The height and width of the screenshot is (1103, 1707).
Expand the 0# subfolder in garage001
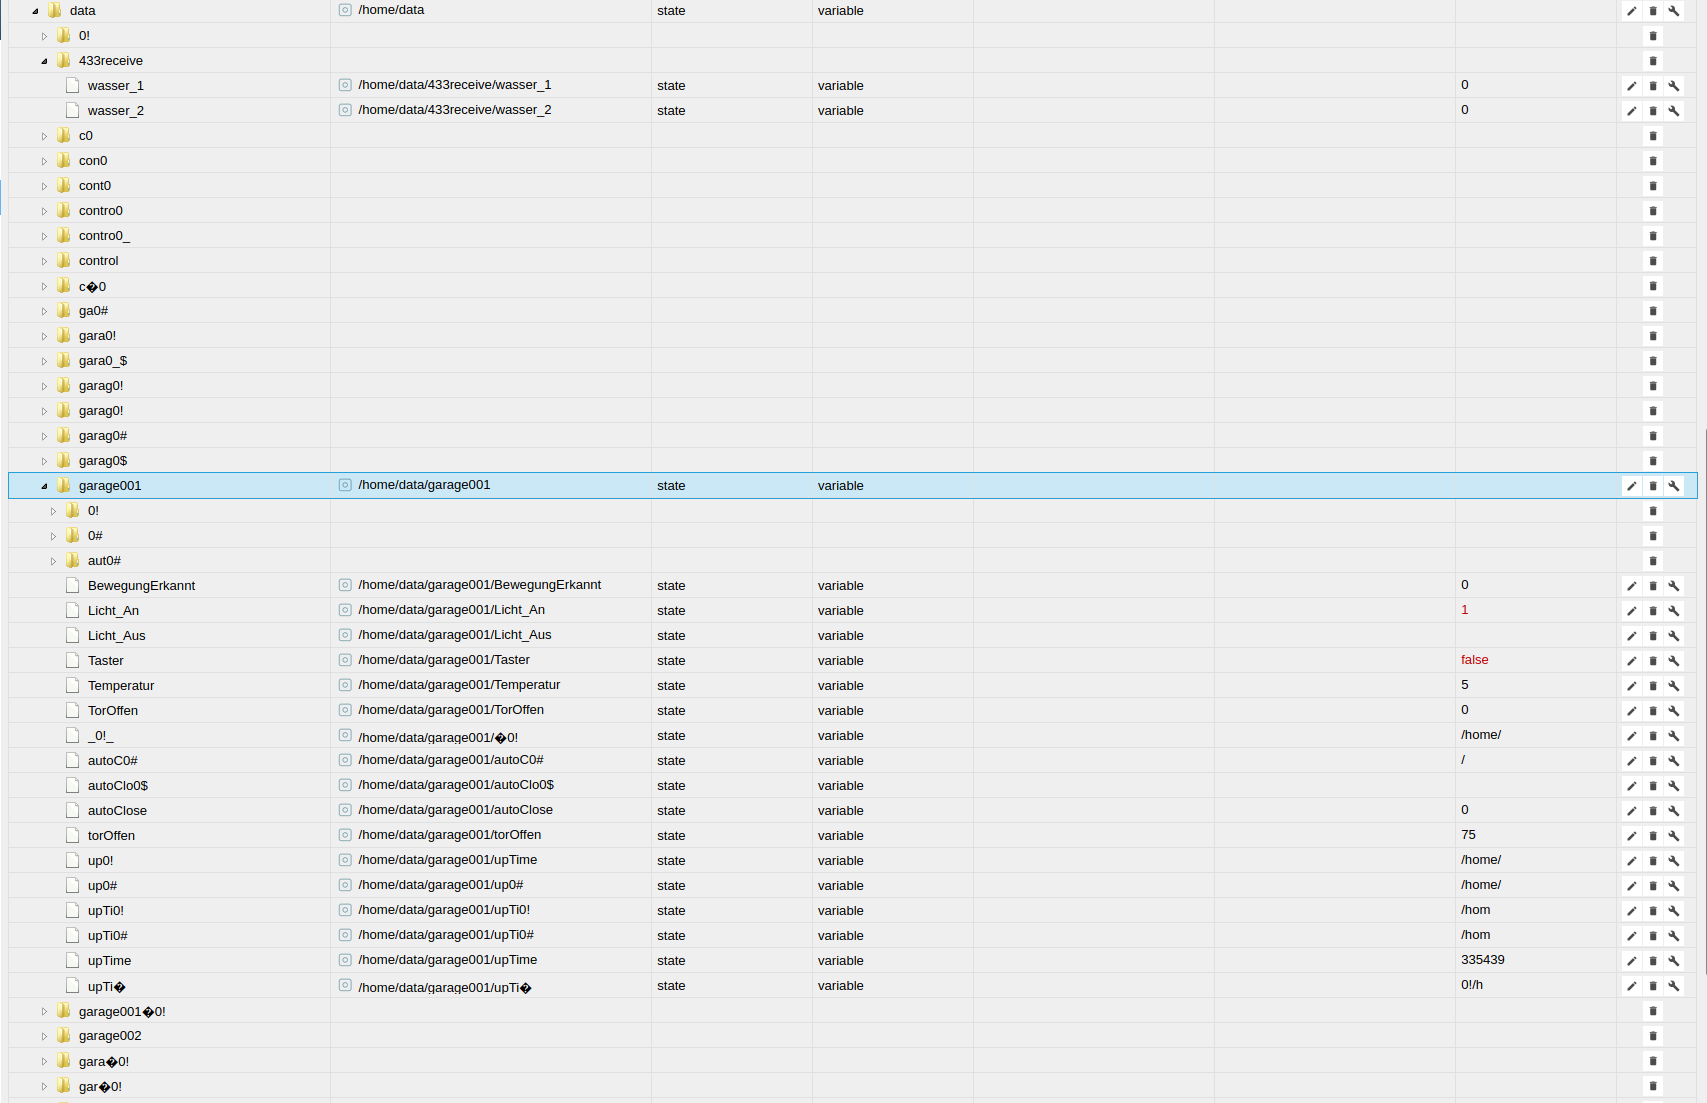[53, 536]
